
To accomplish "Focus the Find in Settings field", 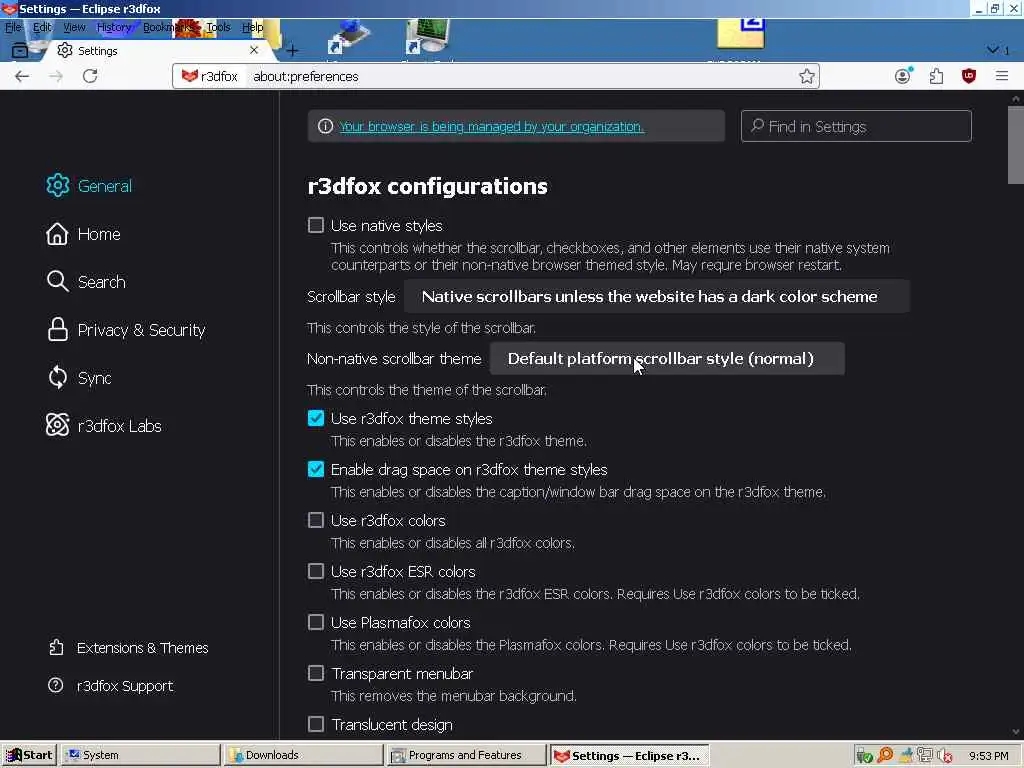I will click(x=856, y=126).
